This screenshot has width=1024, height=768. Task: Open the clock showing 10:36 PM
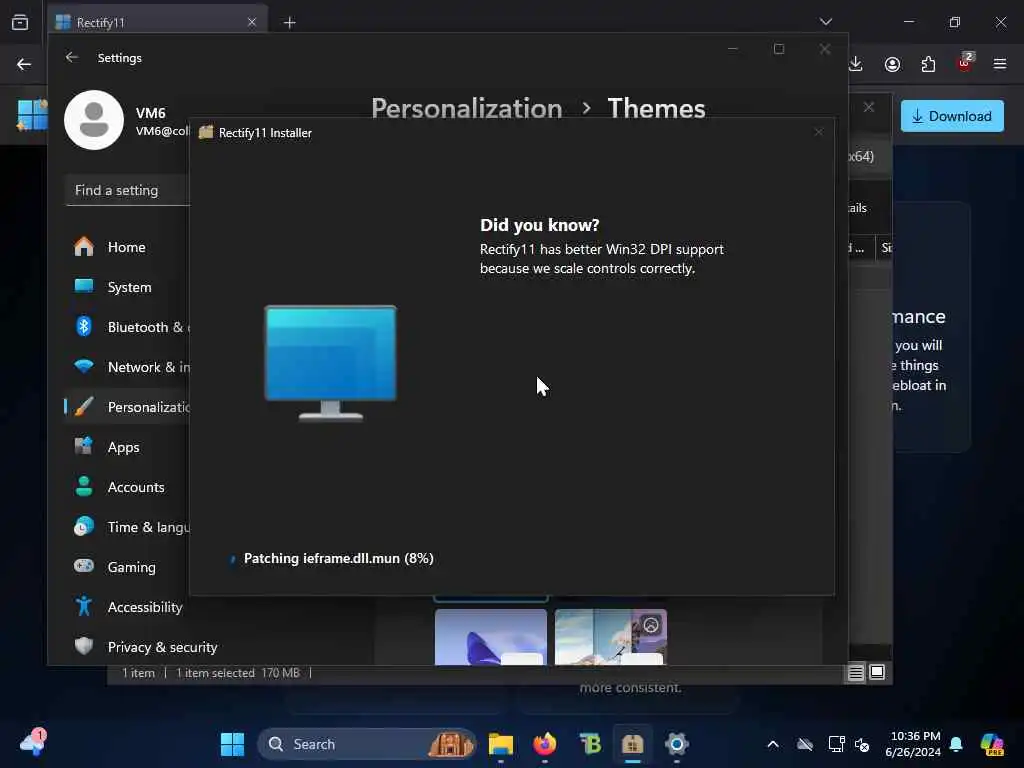(x=913, y=744)
